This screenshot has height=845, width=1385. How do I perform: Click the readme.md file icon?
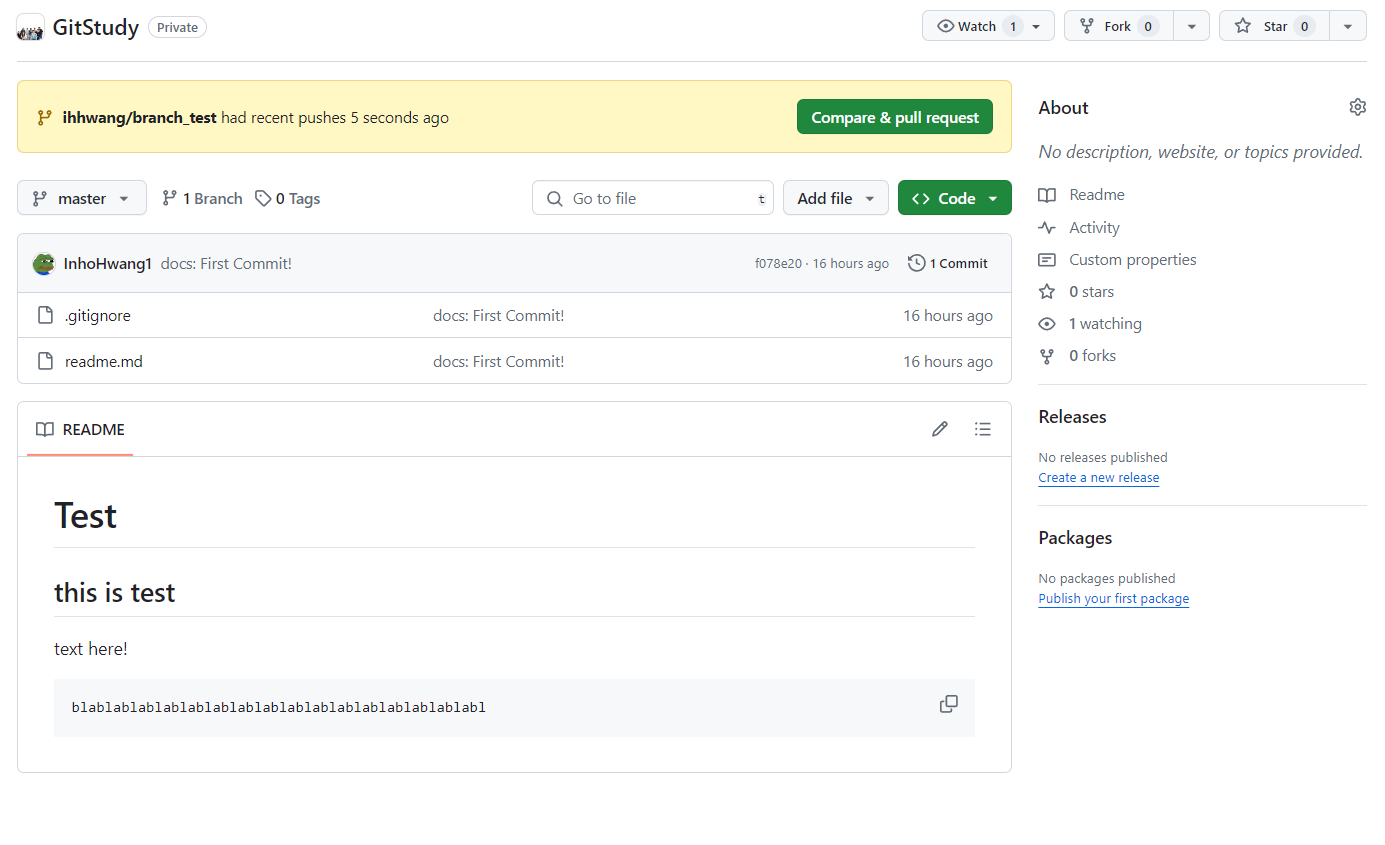[x=45, y=361]
